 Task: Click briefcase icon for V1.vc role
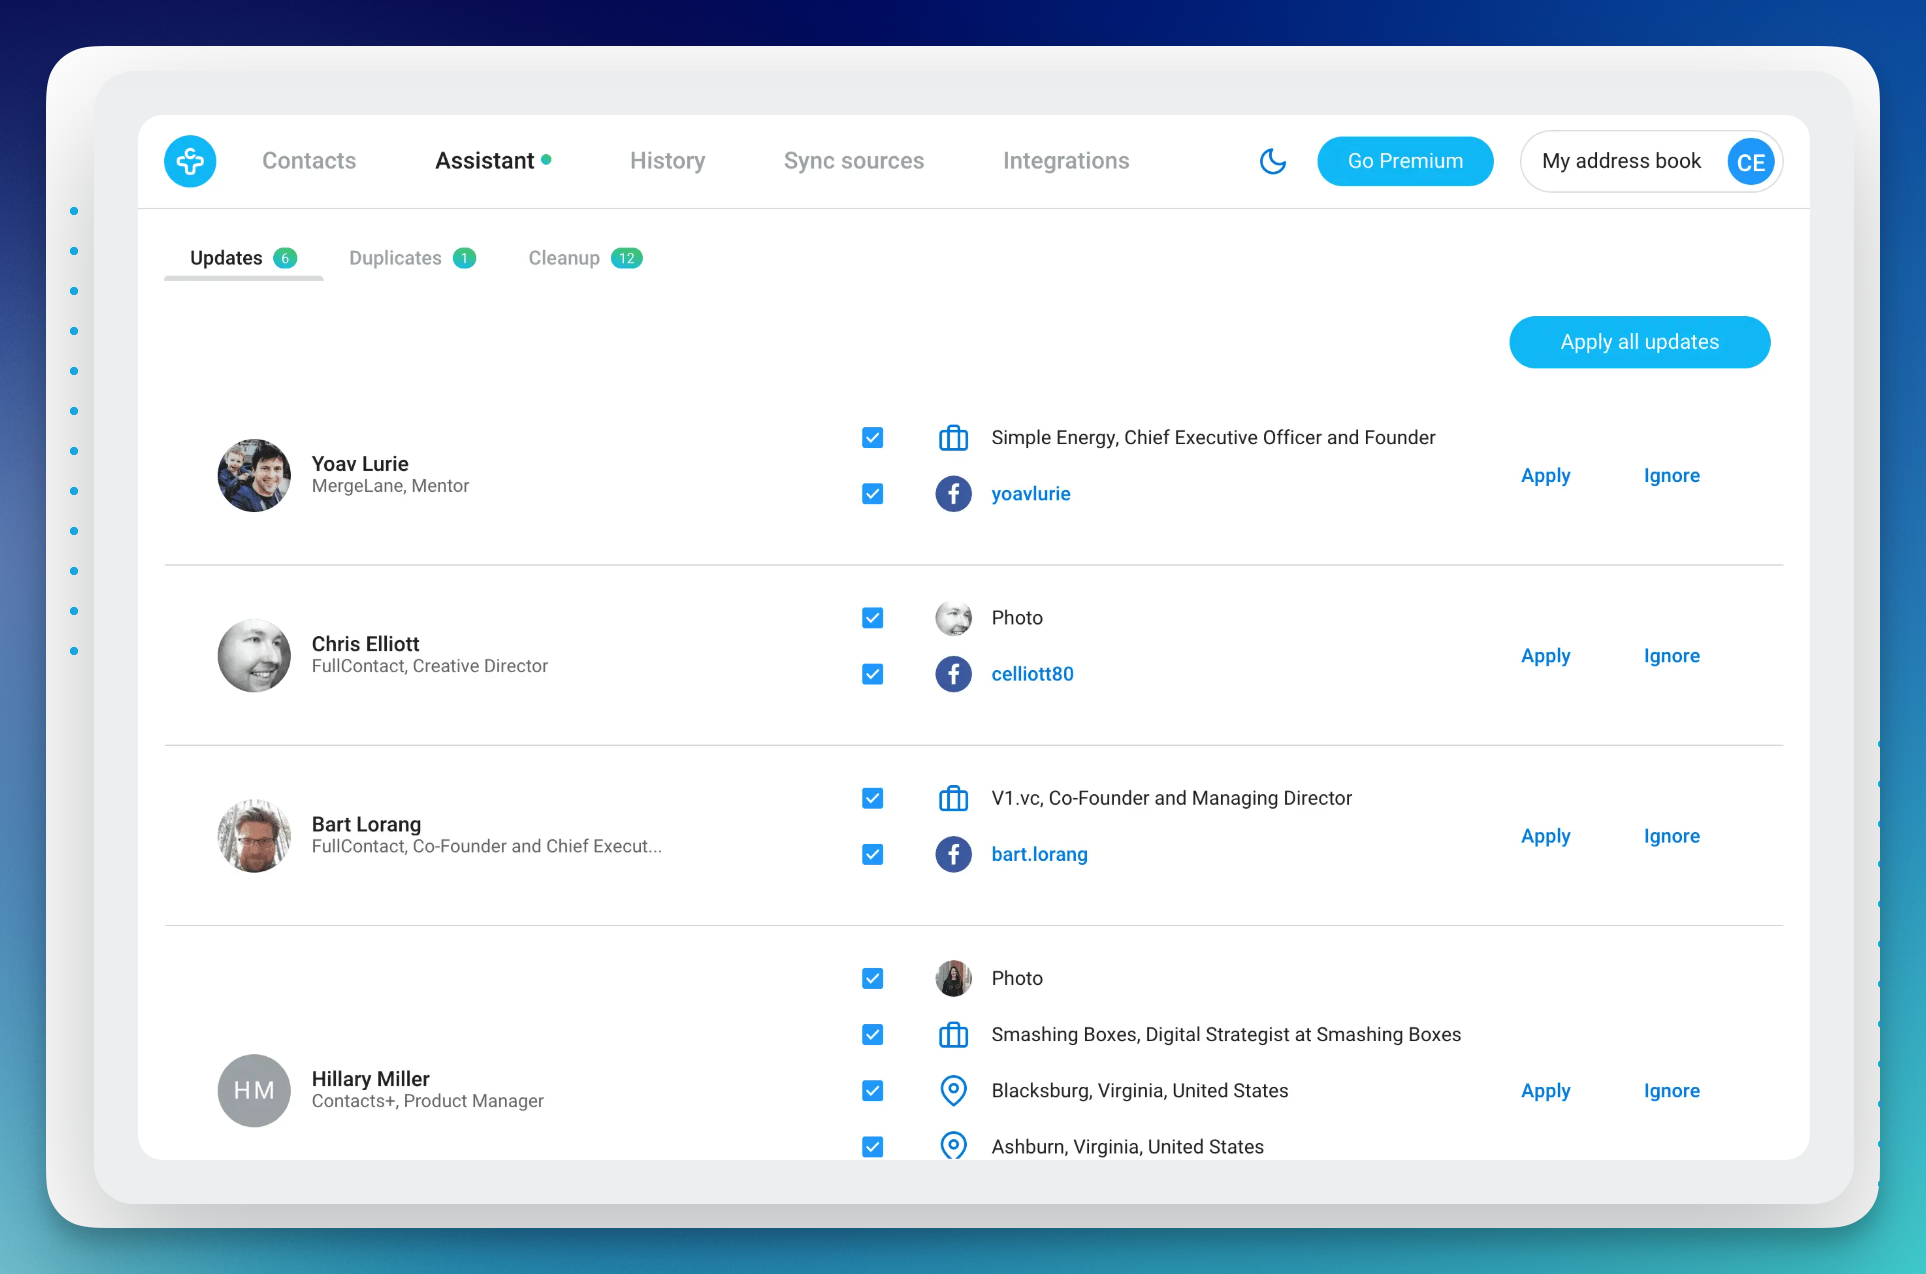click(953, 798)
